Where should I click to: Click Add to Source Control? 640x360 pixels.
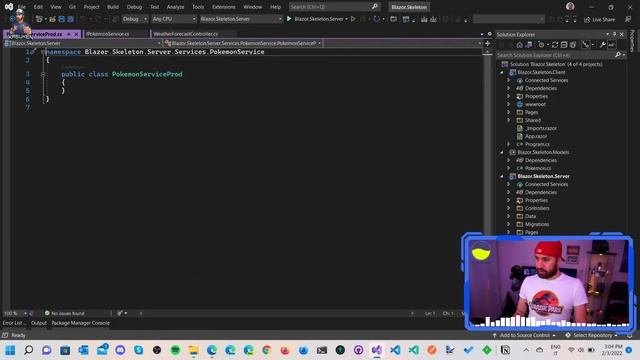click(x=524, y=335)
